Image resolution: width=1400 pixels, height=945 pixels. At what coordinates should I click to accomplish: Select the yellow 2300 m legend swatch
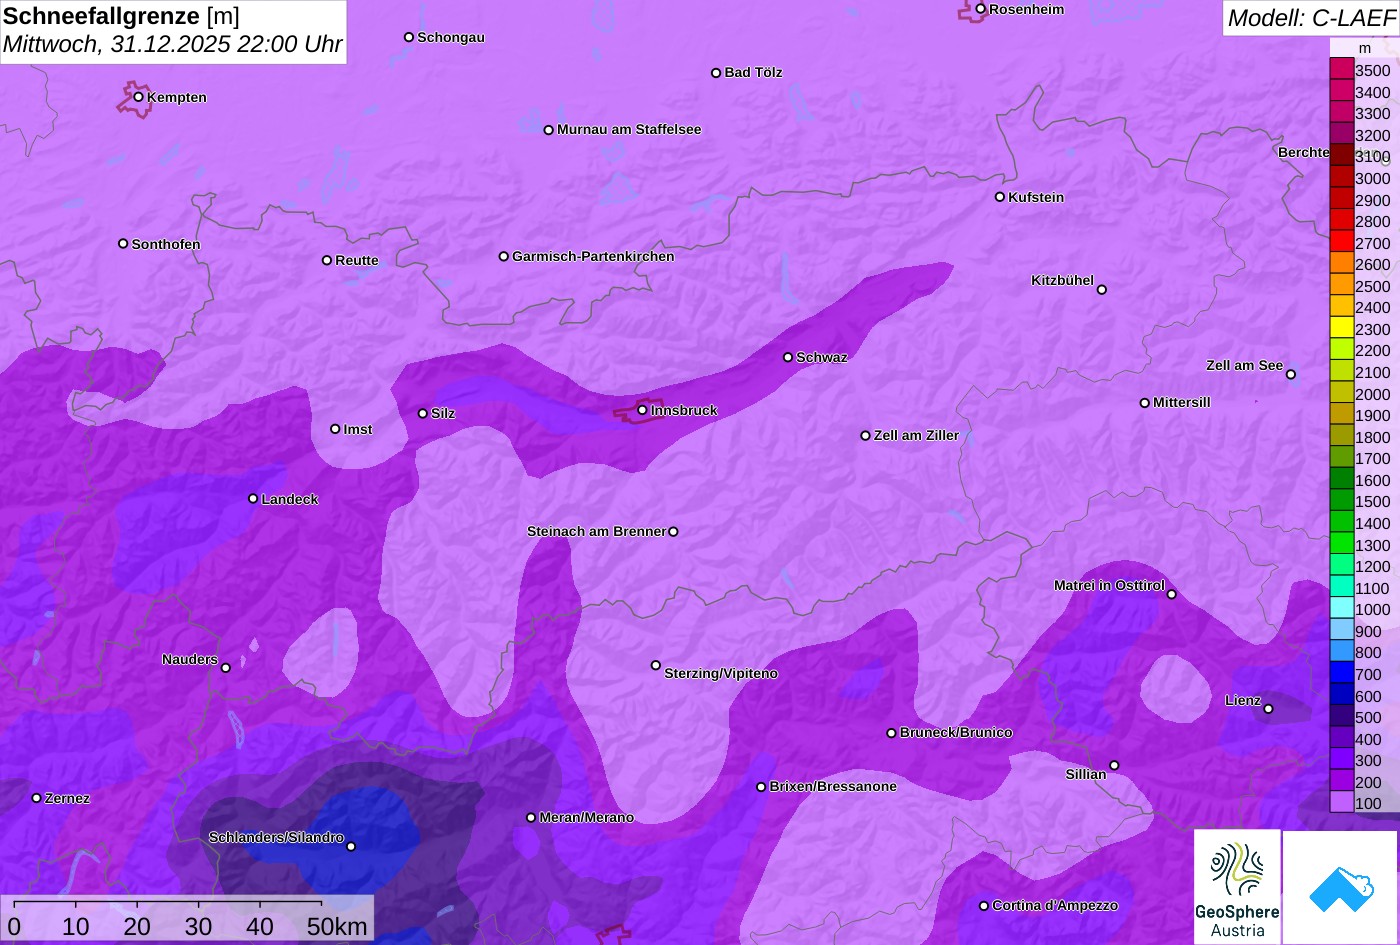tap(1341, 329)
